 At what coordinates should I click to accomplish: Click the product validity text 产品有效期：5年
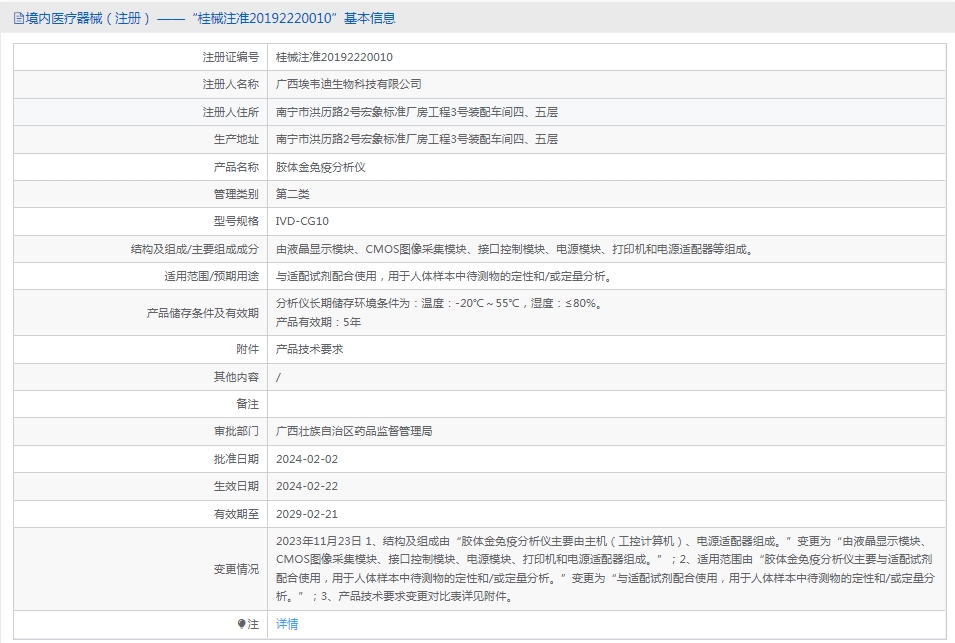(x=318, y=322)
